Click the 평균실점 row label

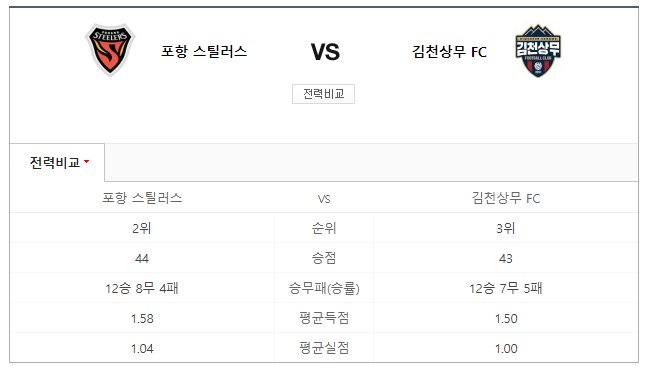coord(324,348)
